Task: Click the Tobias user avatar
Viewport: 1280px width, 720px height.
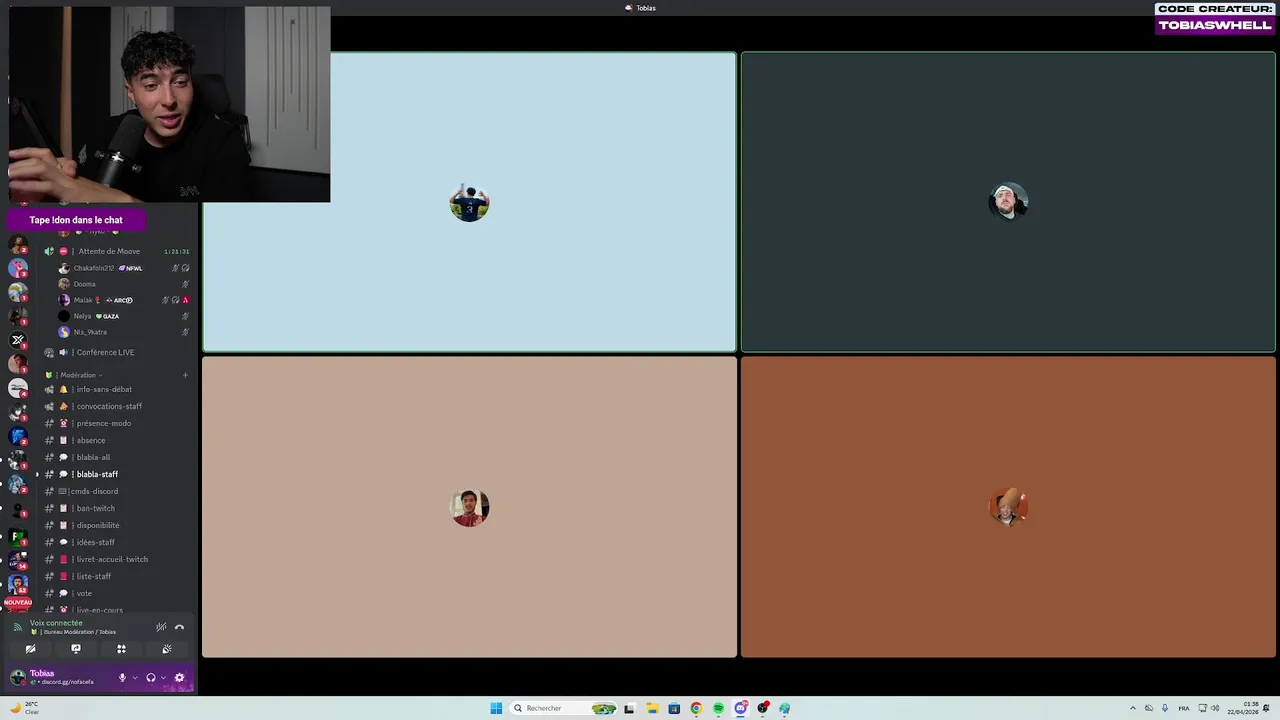Action: pos(17,677)
